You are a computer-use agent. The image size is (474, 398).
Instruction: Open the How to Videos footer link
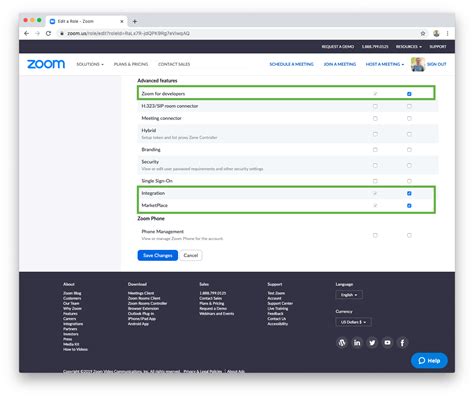pos(75,349)
